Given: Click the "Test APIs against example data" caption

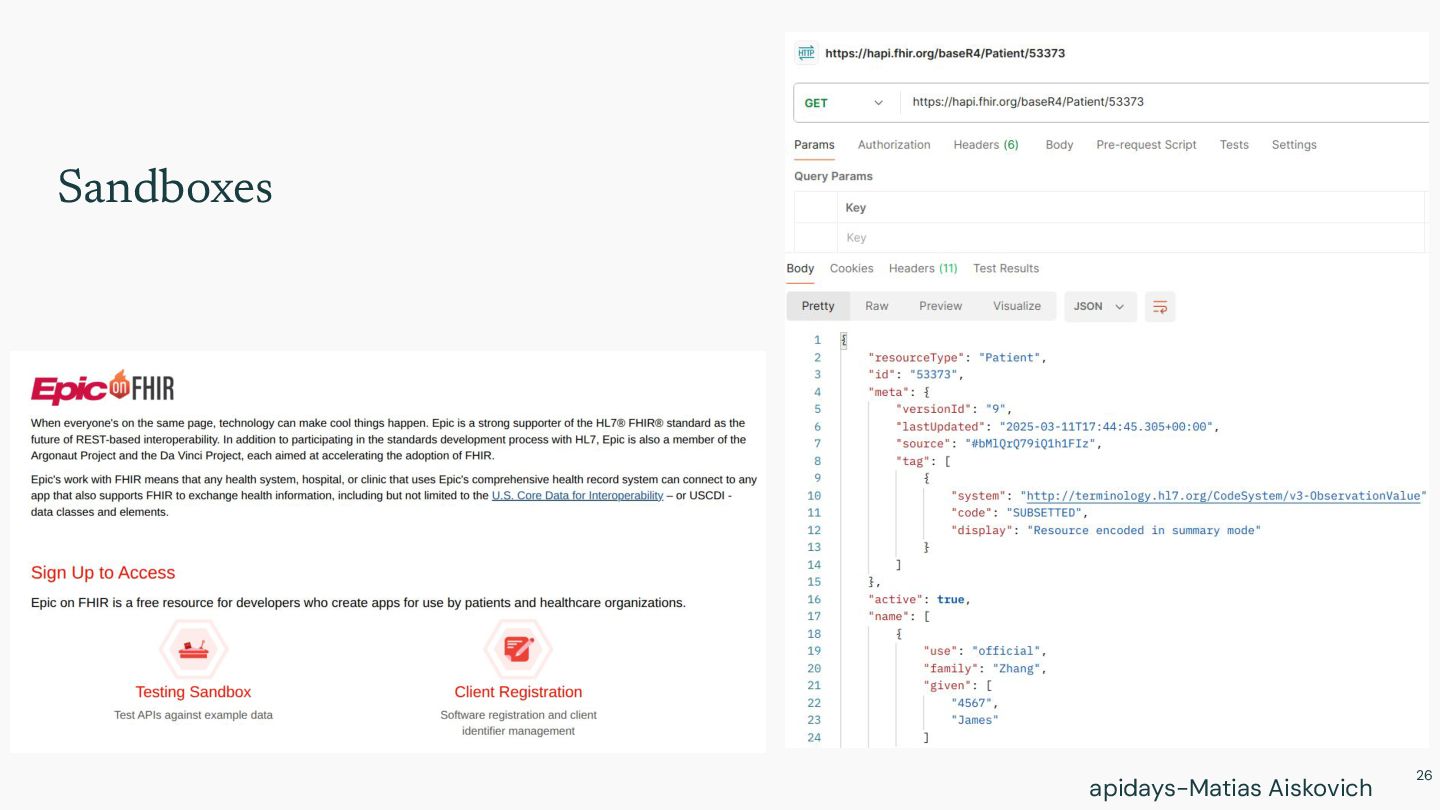Looking at the screenshot, I should tap(193, 715).
